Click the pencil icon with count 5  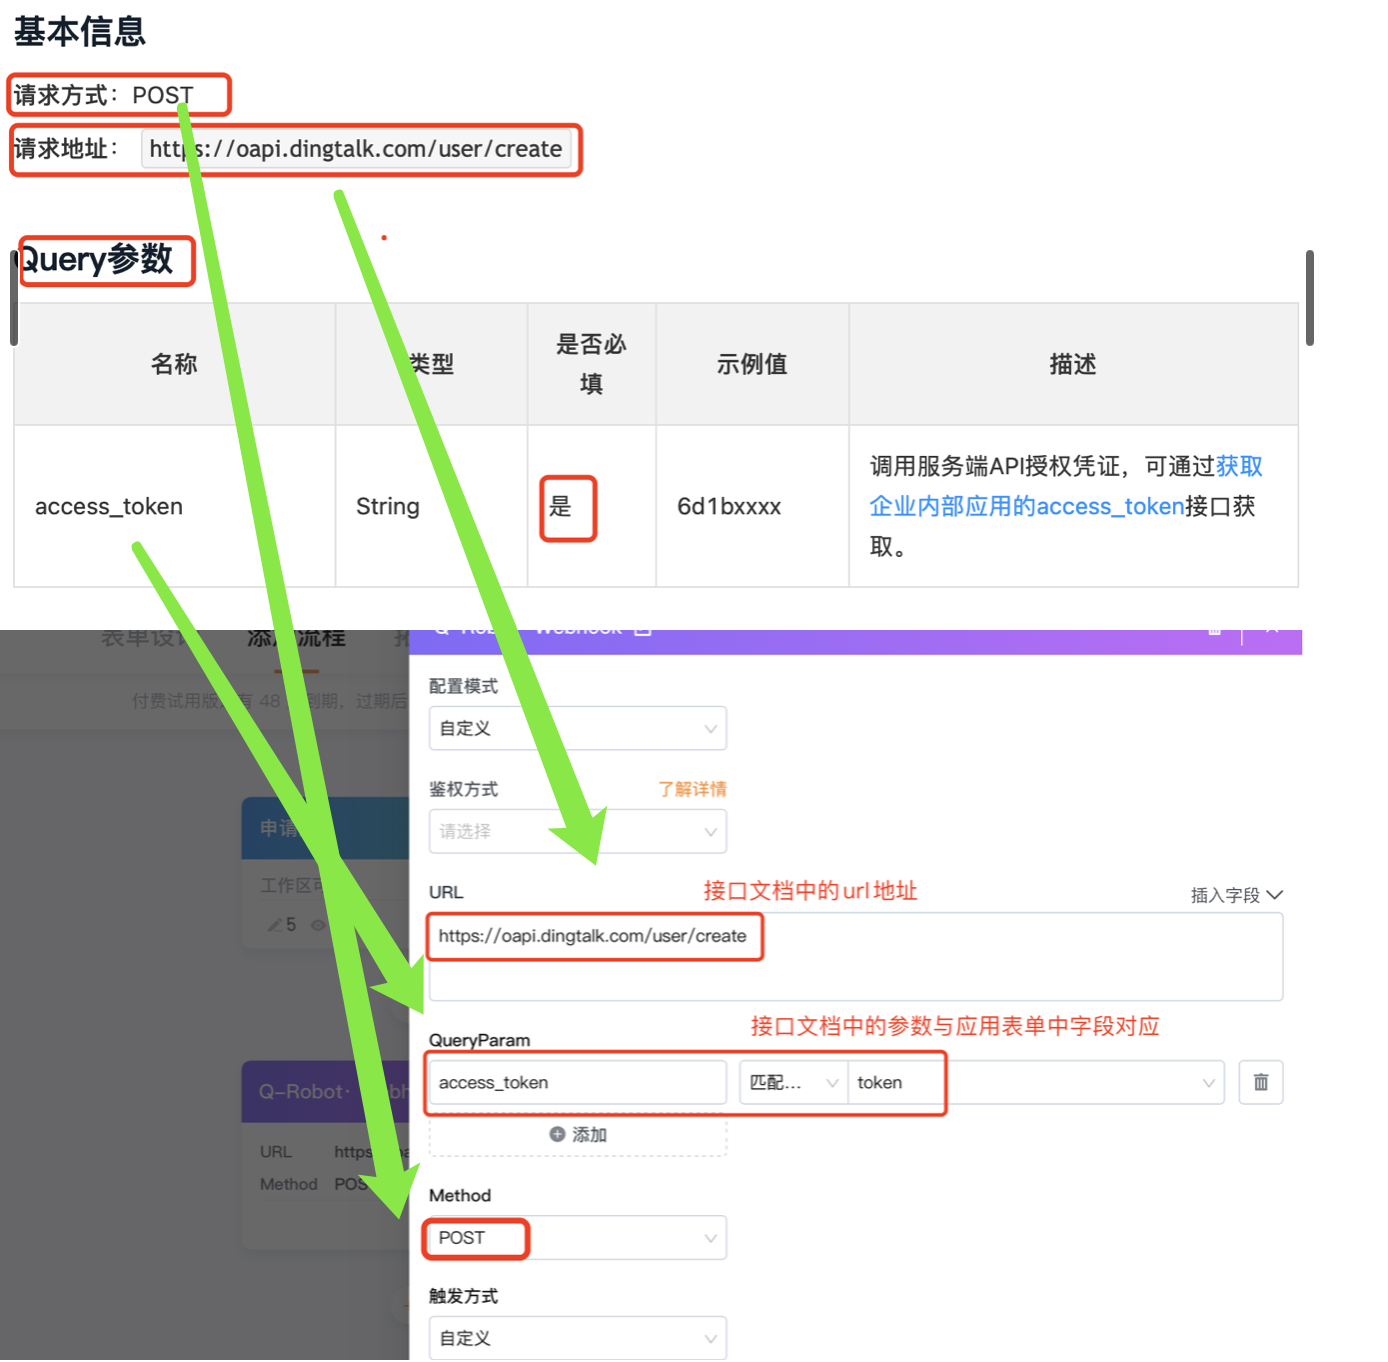click(x=282, y=925)
